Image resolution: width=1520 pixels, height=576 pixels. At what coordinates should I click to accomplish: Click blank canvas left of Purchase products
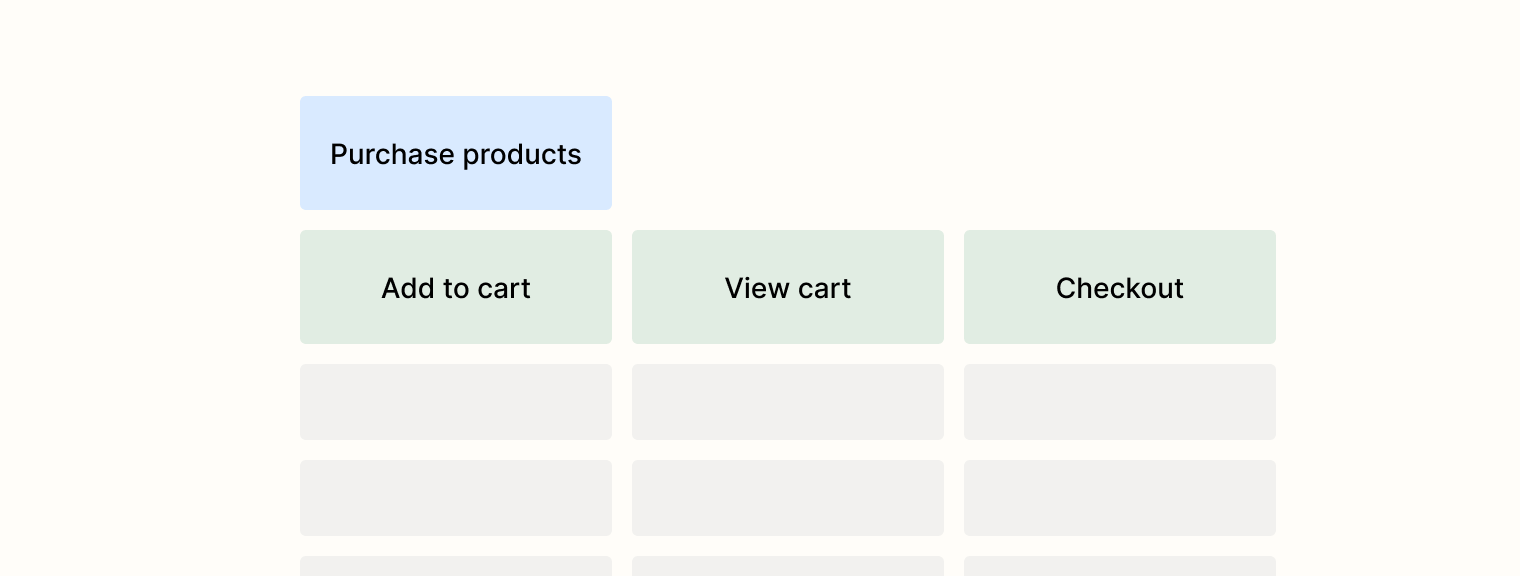click(x=150, y=153)
